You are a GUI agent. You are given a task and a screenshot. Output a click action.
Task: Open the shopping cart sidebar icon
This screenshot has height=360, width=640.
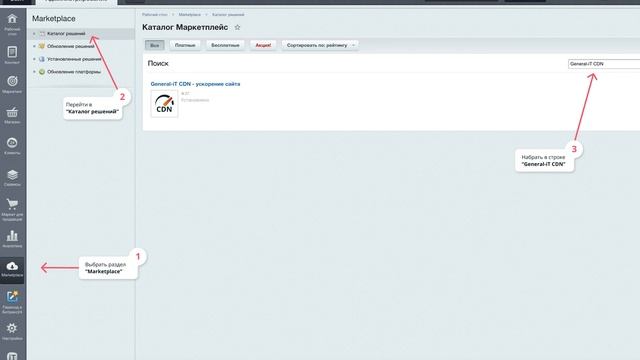12,204
